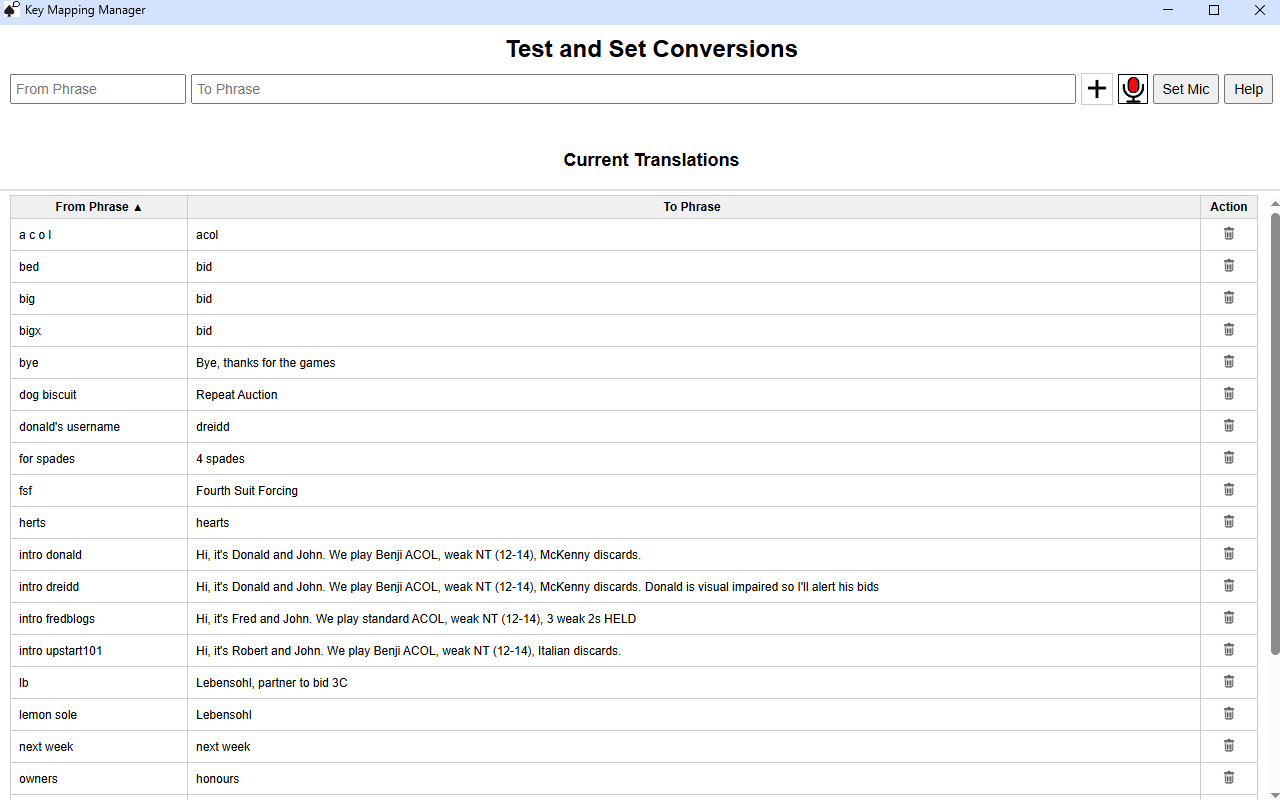Click the Action column header
Viewport: 1280px width, 800px height.
point(1228,207)
